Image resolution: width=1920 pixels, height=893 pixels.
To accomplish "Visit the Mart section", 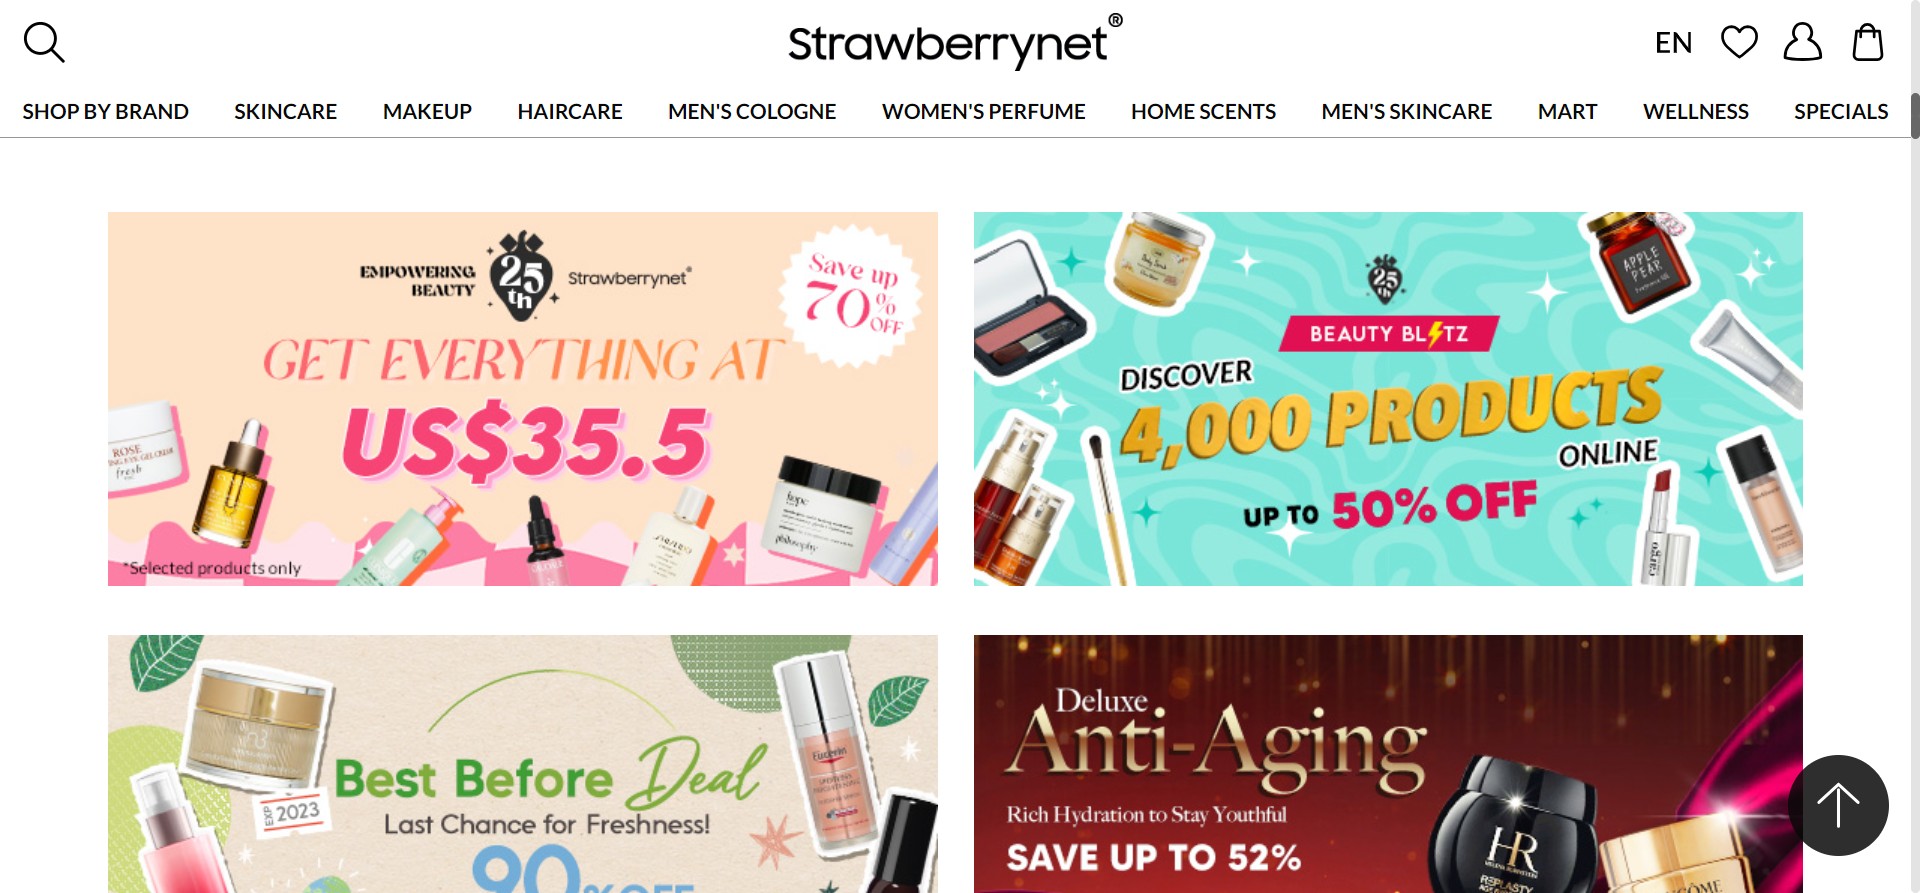I will [x=1567, y=111].
